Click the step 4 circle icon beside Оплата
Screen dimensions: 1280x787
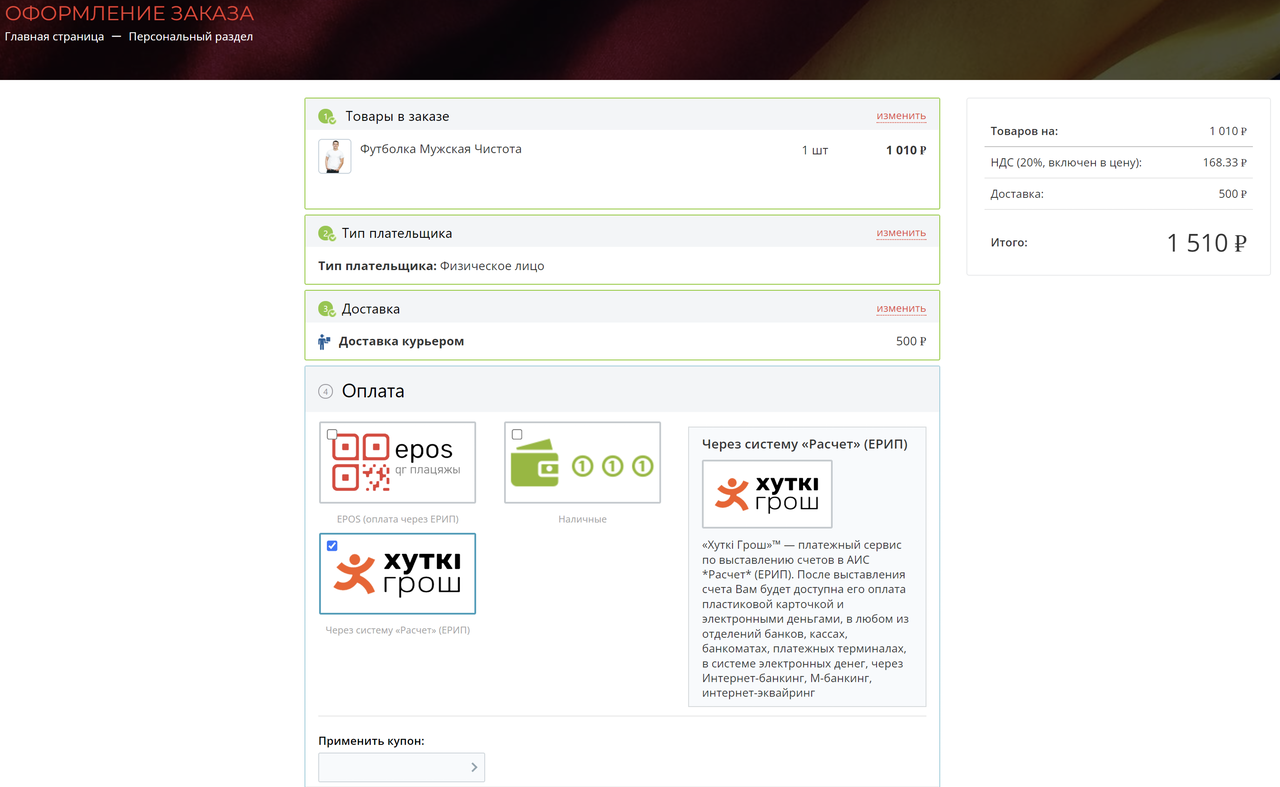tap(325, 391)
